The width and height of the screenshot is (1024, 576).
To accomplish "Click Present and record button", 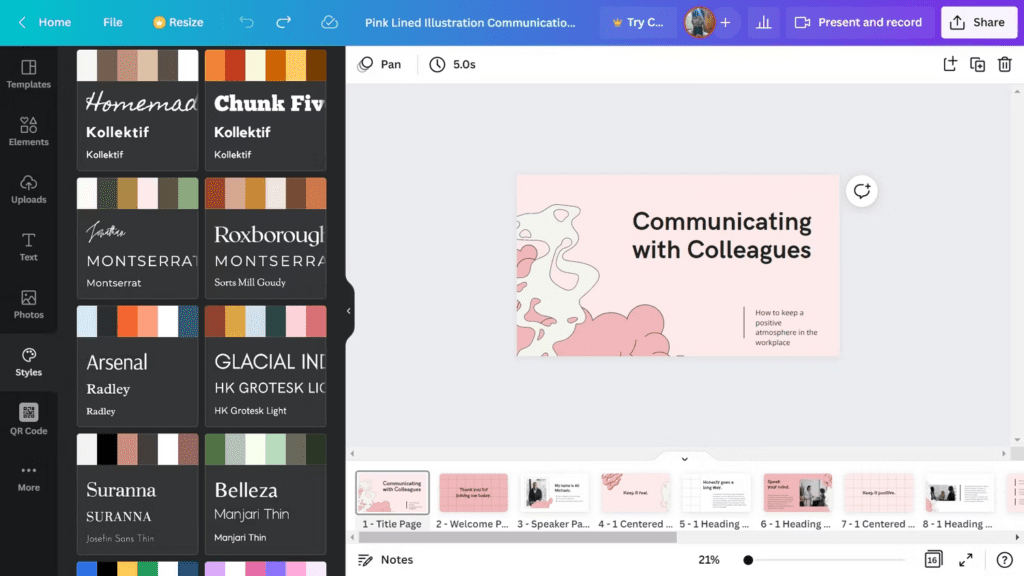I will [x=859, y=22].
